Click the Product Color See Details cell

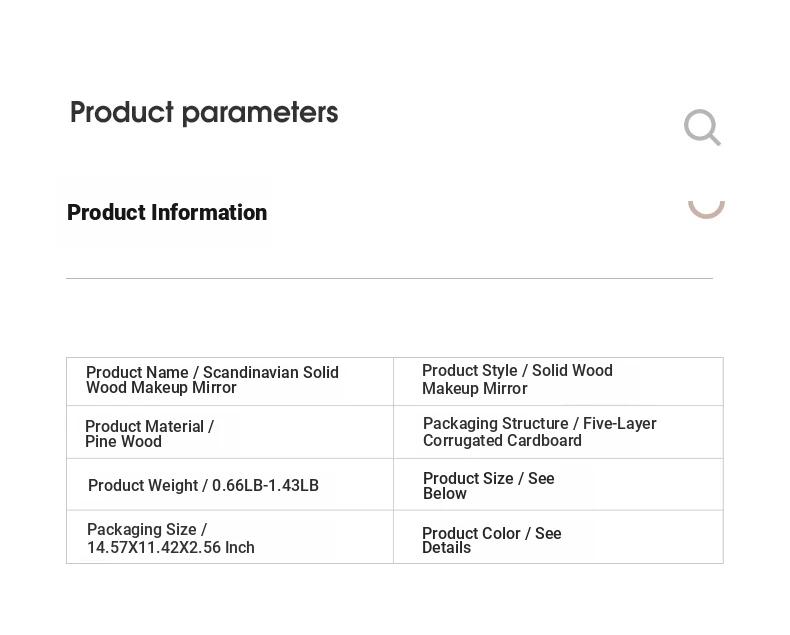tap(558, 538)
